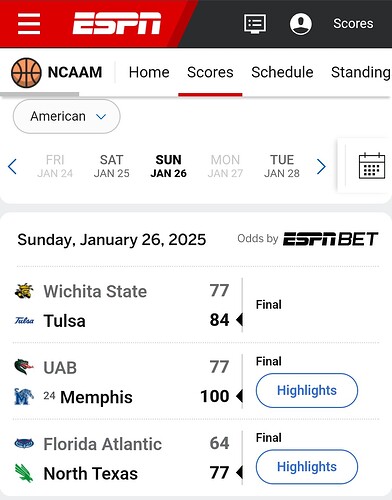392x500 pixels.
Task: Open Highlights for UAB vs Memphis
Action: [x=307, y=390]
